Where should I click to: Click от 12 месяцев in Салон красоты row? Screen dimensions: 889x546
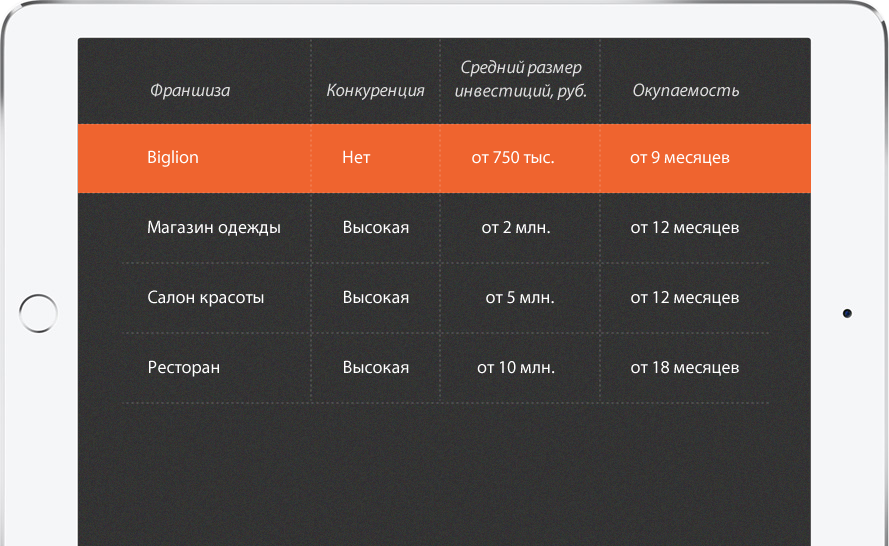tap(685, 298)
